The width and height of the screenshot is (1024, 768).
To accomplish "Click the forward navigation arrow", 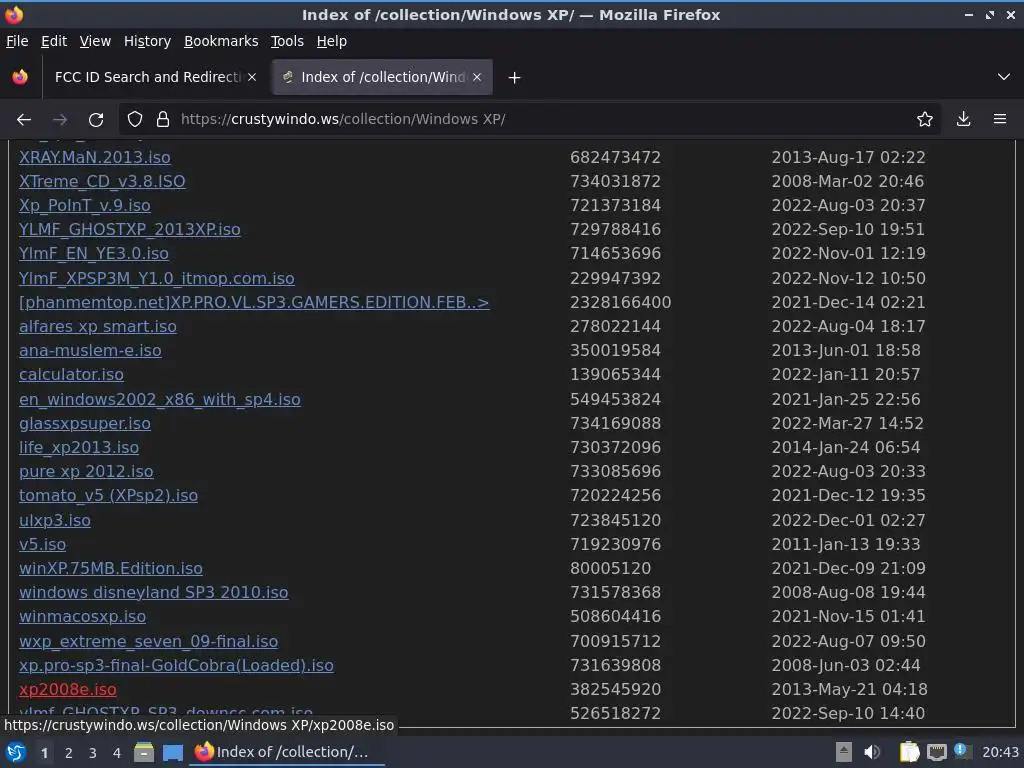I will (60, 120).
